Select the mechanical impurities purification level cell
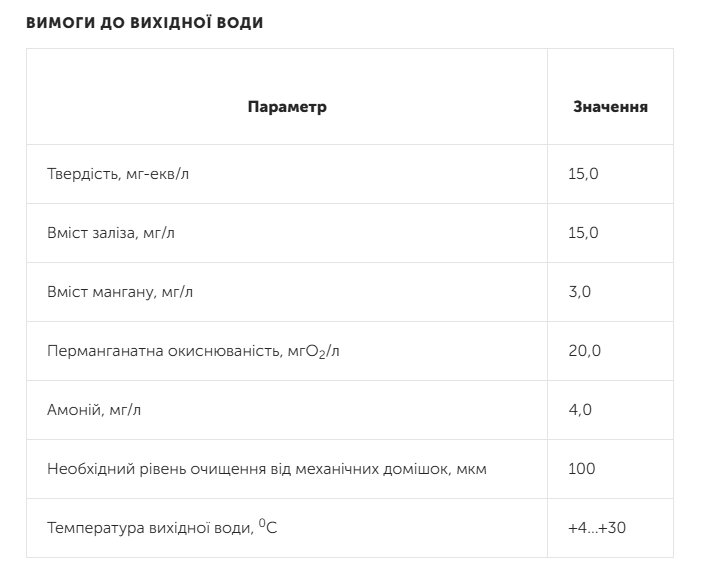Image resolution: width=709 pixels, height=574 pixels. click(267, 469)
